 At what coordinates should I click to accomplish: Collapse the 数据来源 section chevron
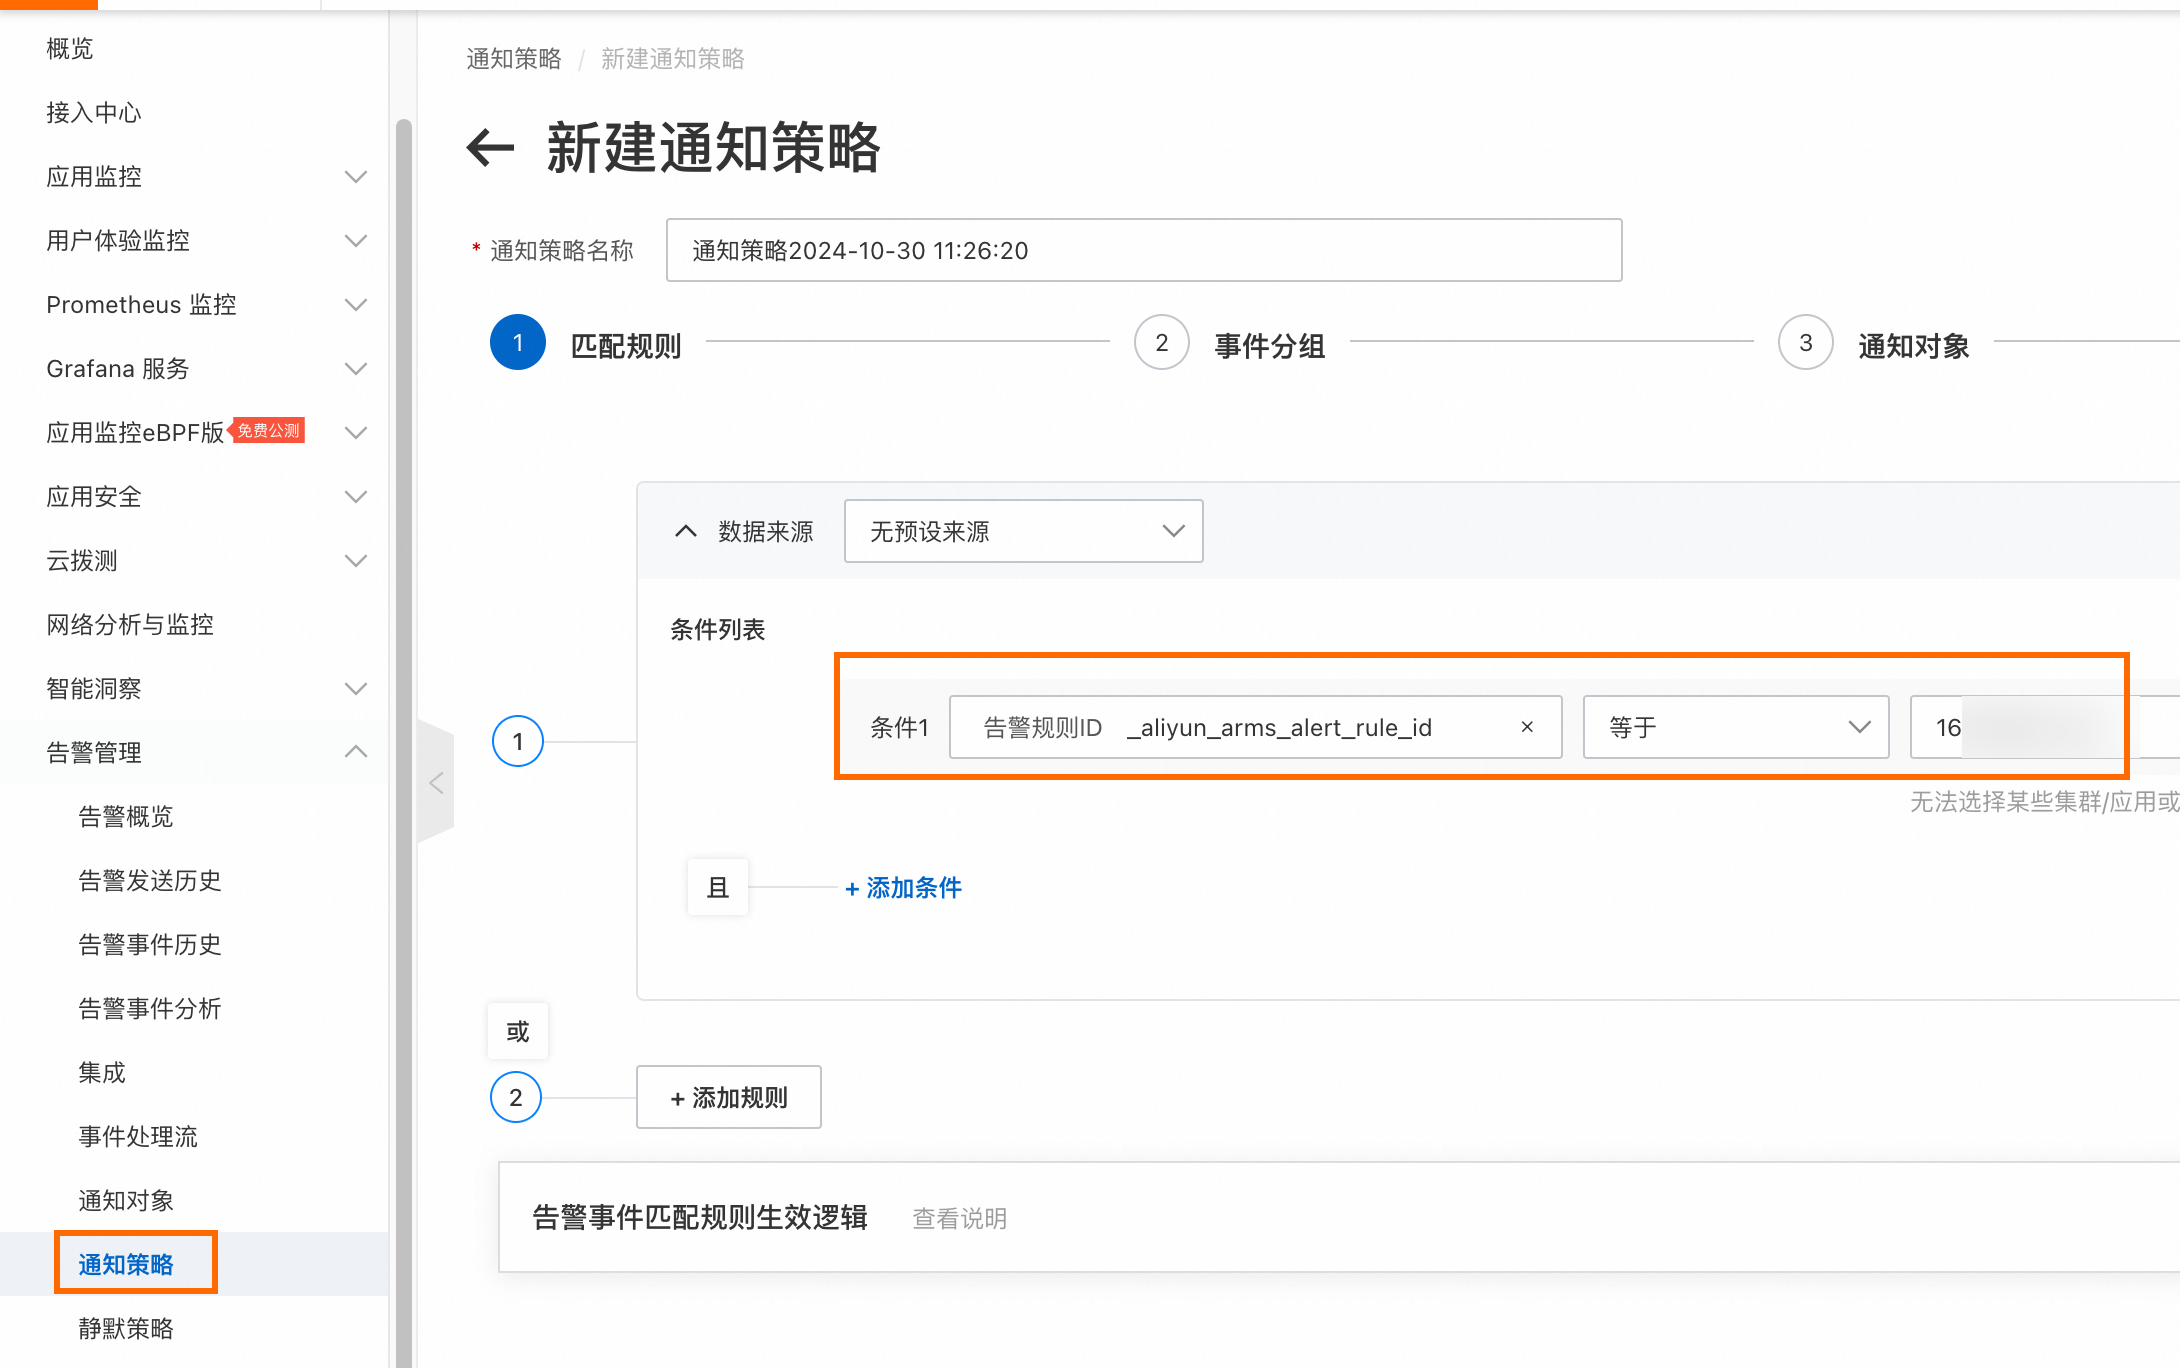click(x=685, y=531)
